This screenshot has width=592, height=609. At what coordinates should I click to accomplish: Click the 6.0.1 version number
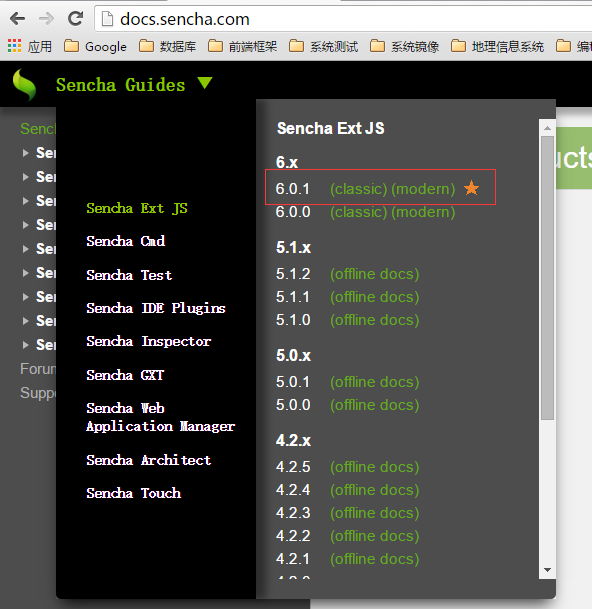tap(293, 189)
